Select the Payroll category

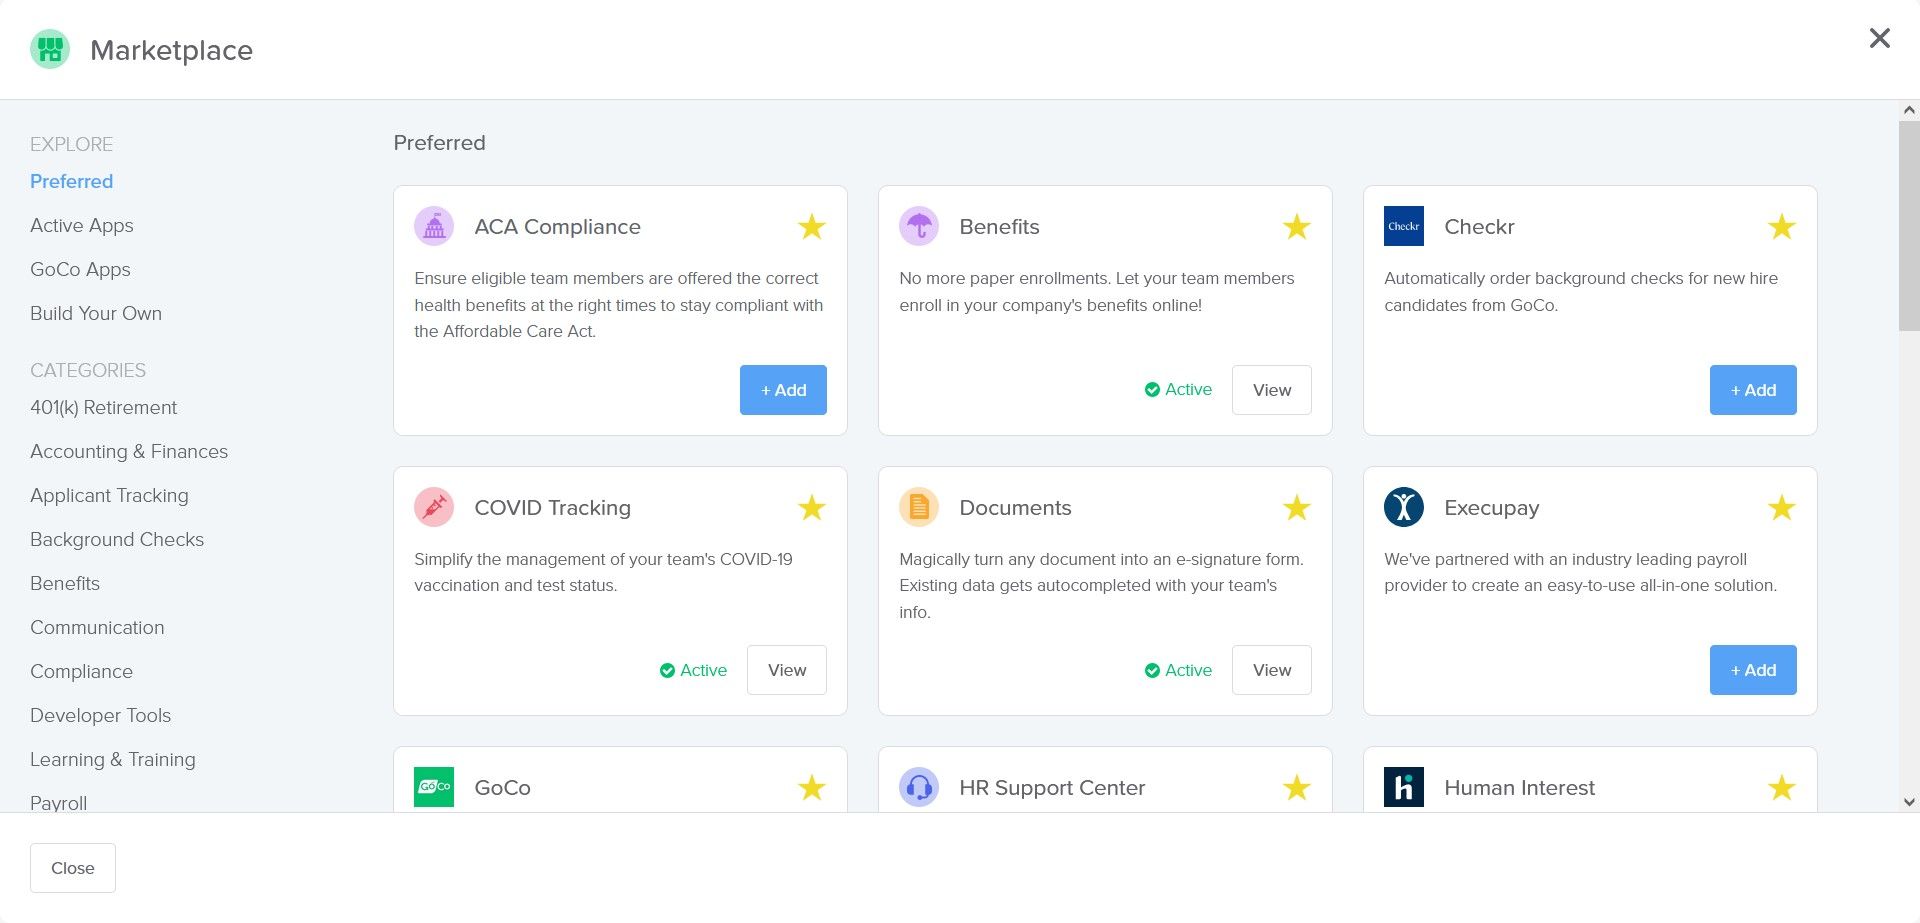[x=59, y=802]
